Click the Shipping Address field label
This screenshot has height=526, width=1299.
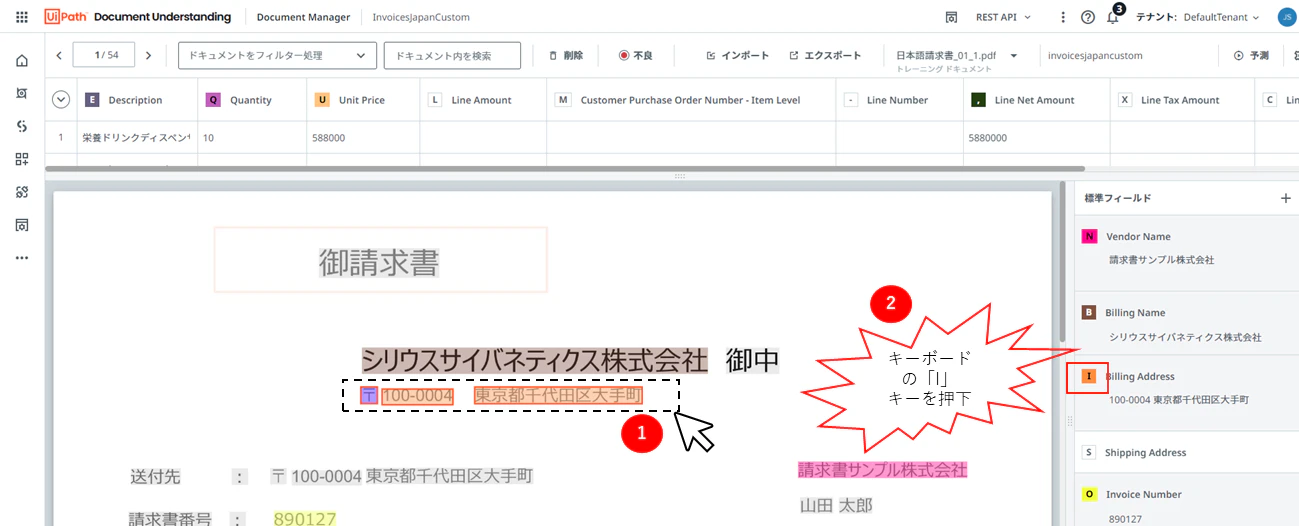(1145, 452)
